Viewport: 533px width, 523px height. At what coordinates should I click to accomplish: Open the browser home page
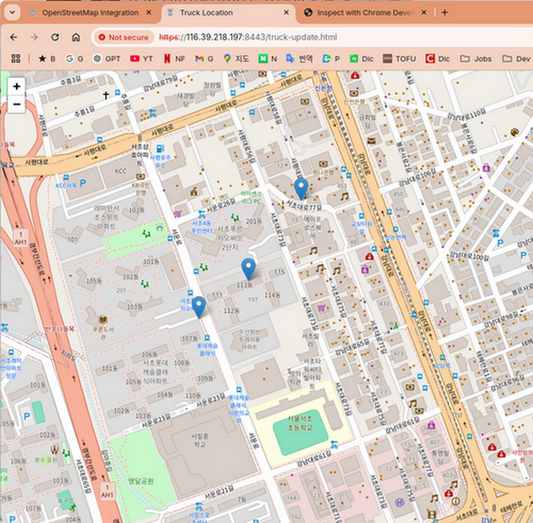[76, 37]
